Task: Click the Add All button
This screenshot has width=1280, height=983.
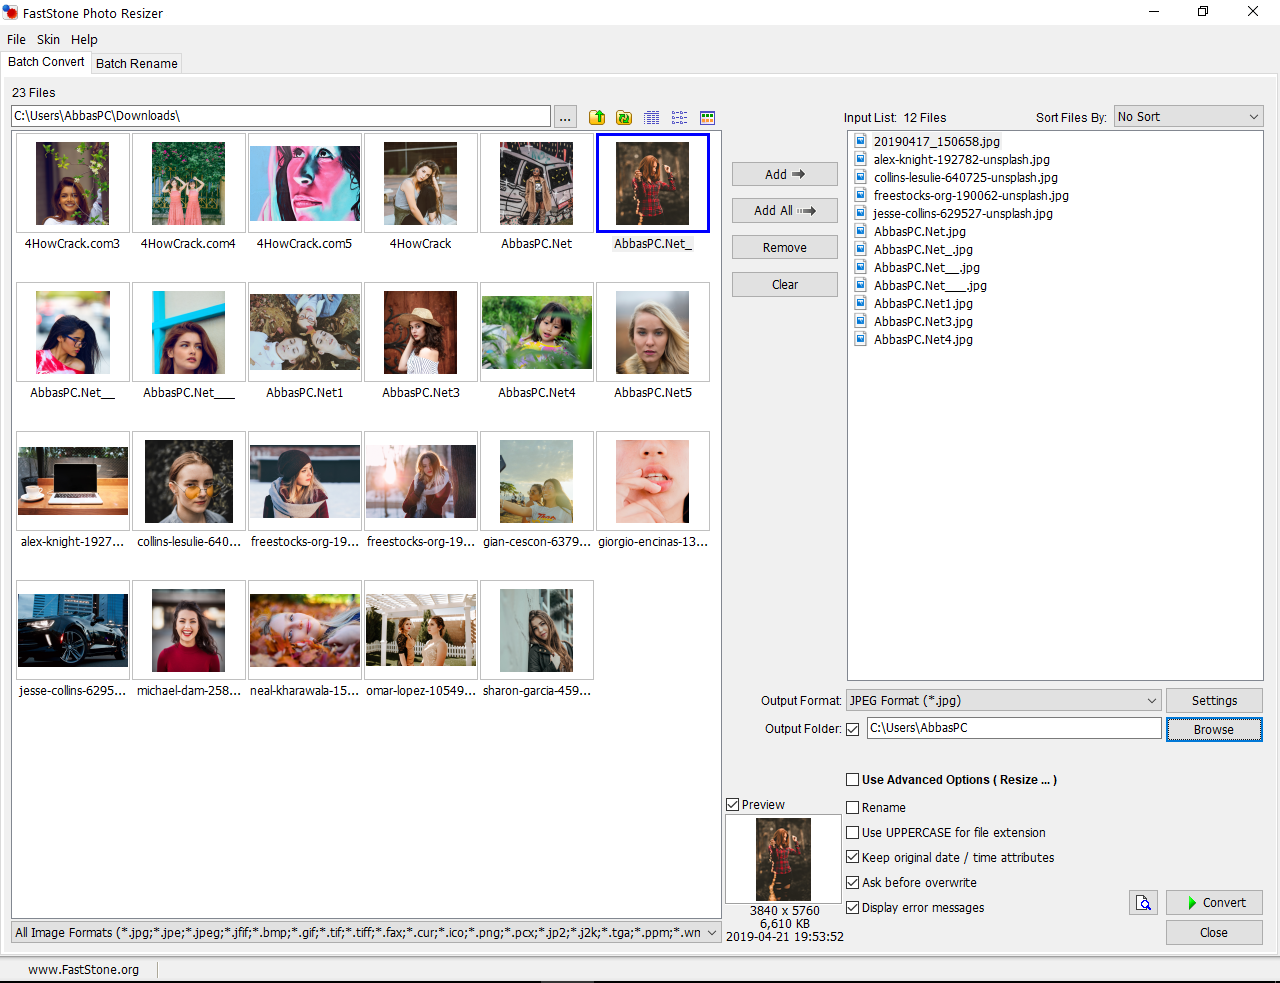Action: tap(784, 211)
